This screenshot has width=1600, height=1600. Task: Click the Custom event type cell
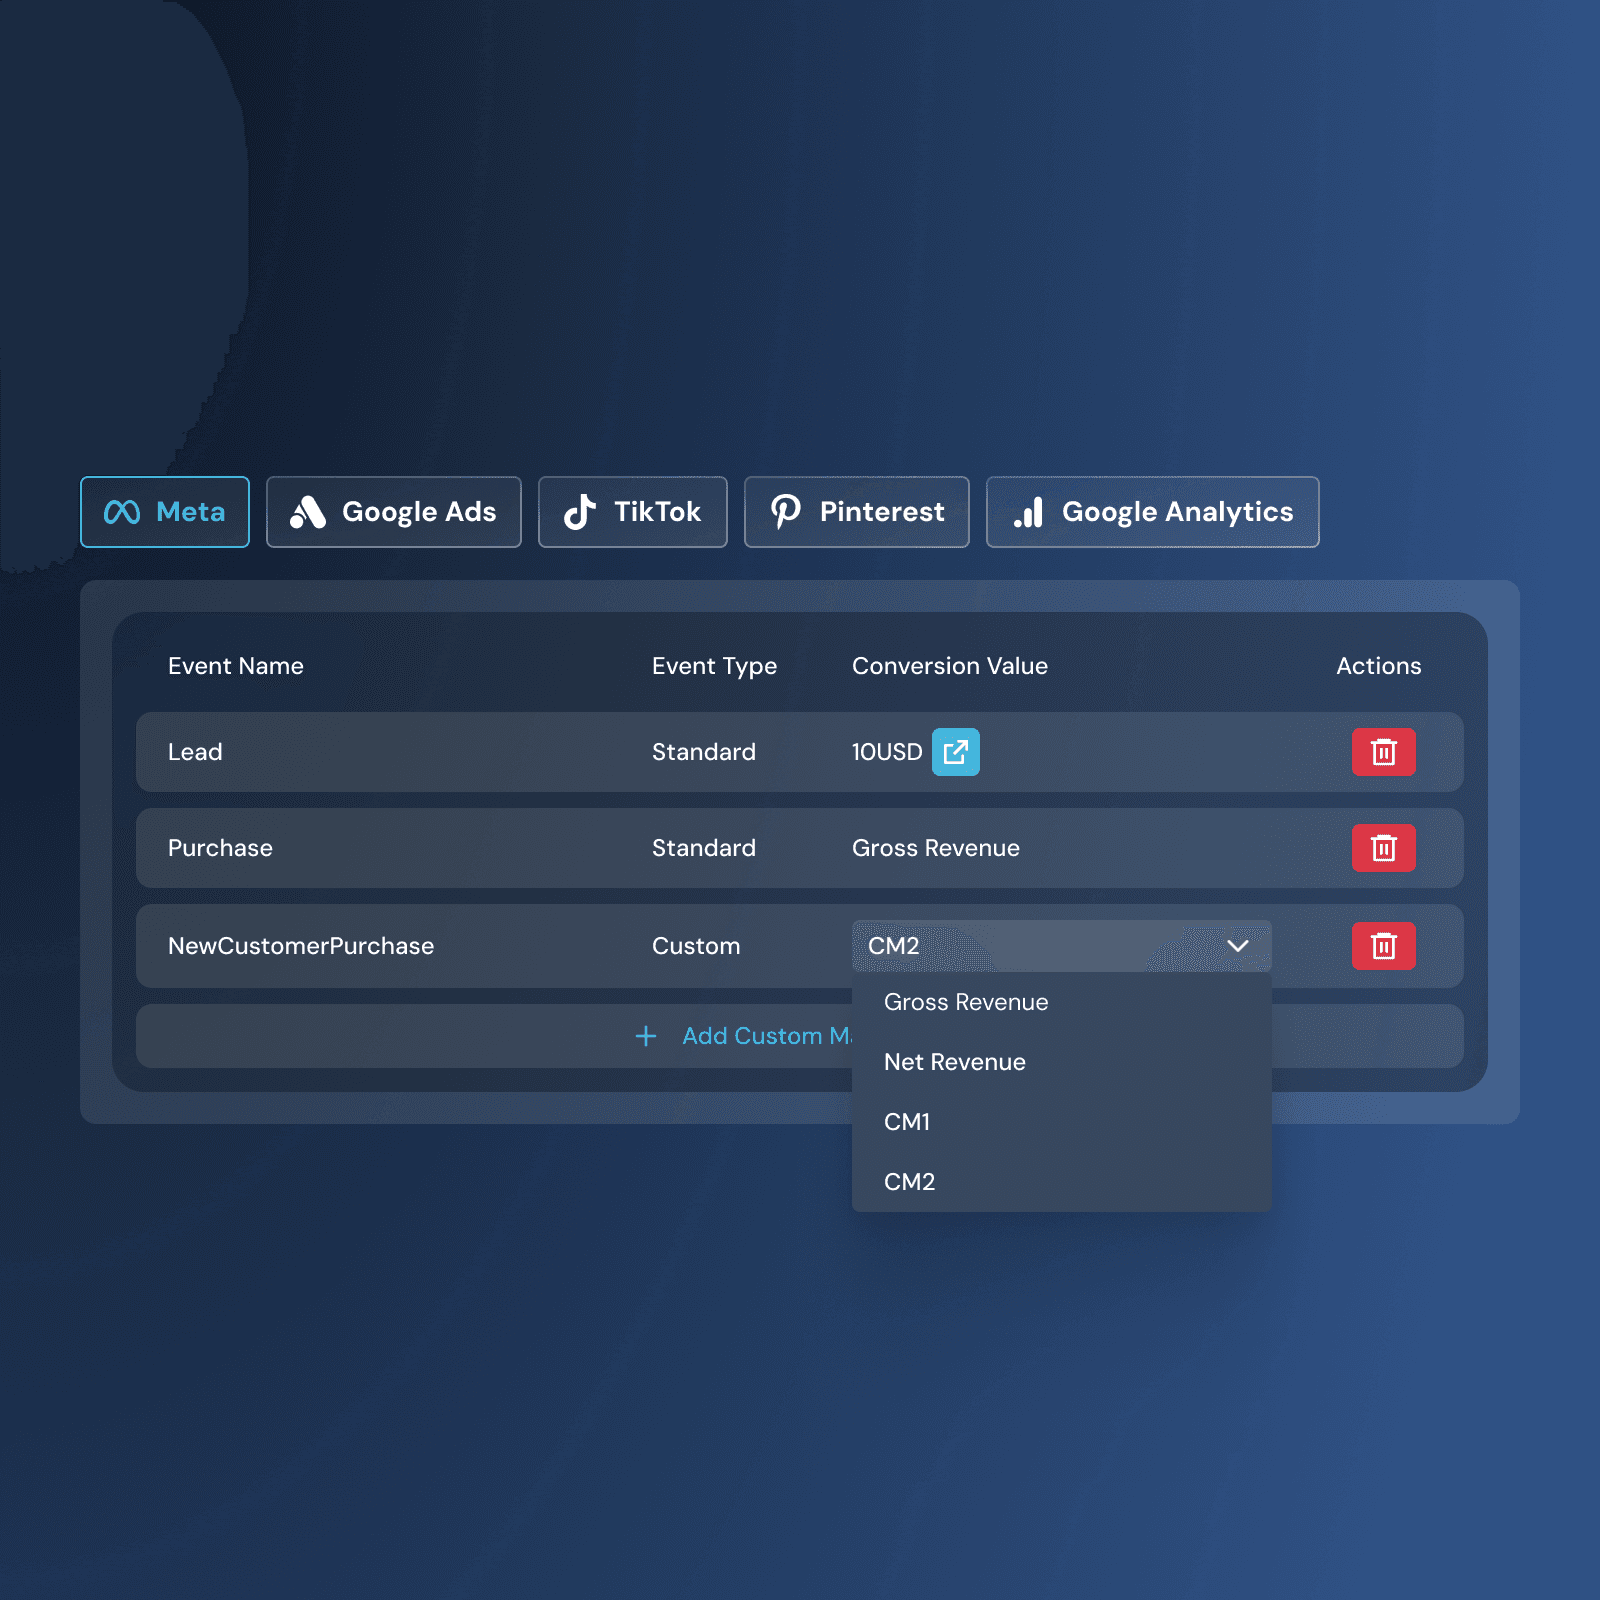(x=696, y=946)
